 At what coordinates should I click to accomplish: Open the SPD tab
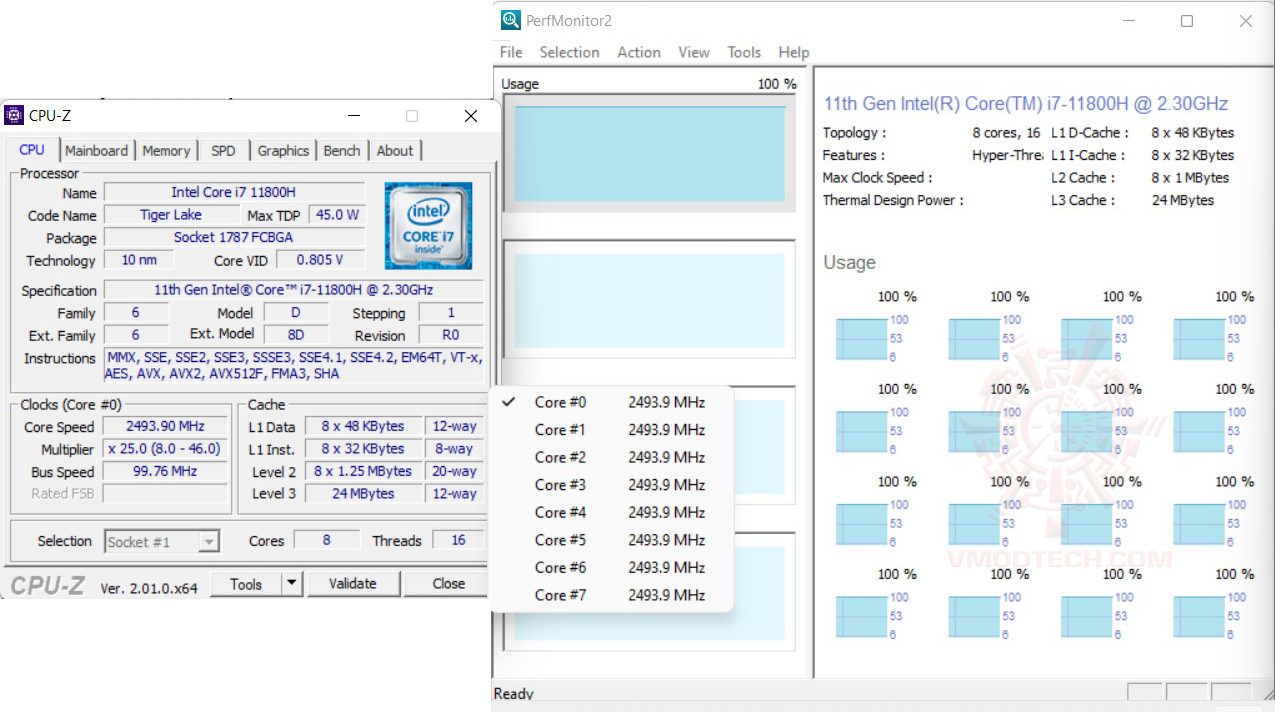tap(224, 151)
